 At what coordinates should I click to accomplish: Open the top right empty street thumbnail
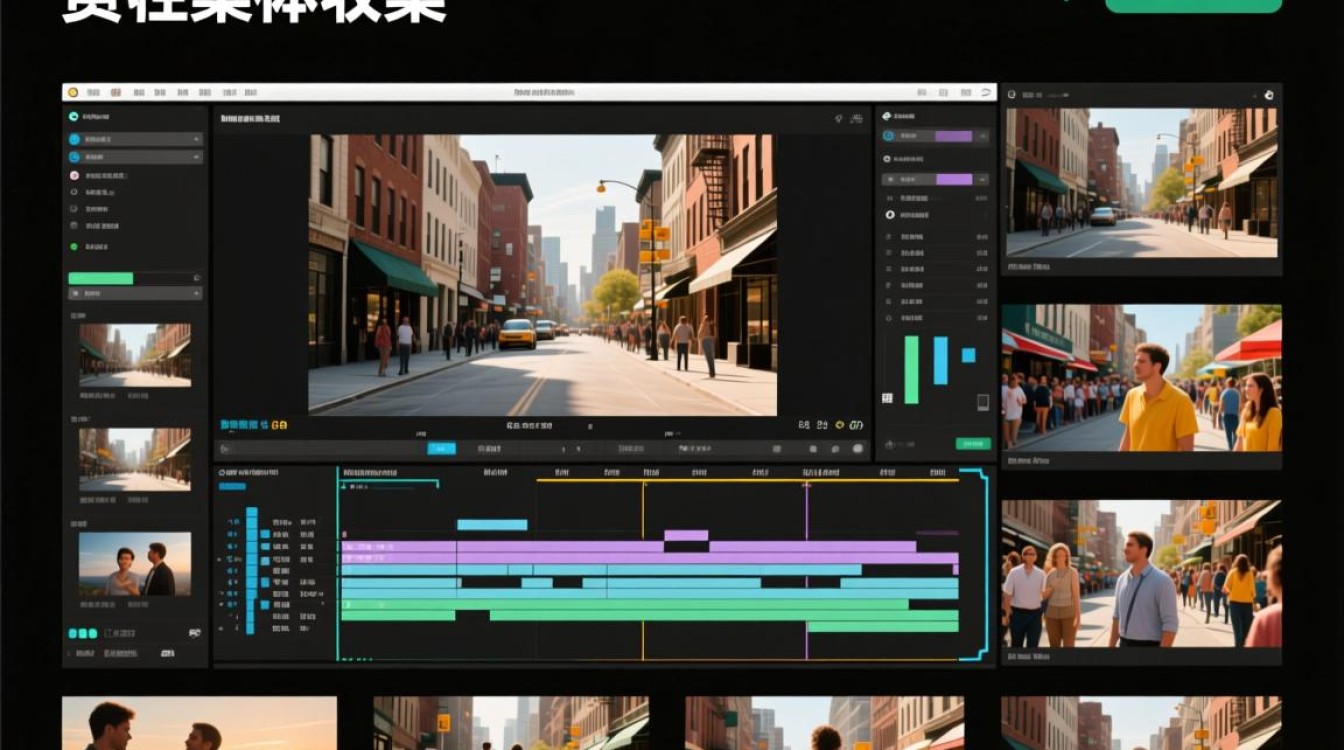click(1141, 182)
